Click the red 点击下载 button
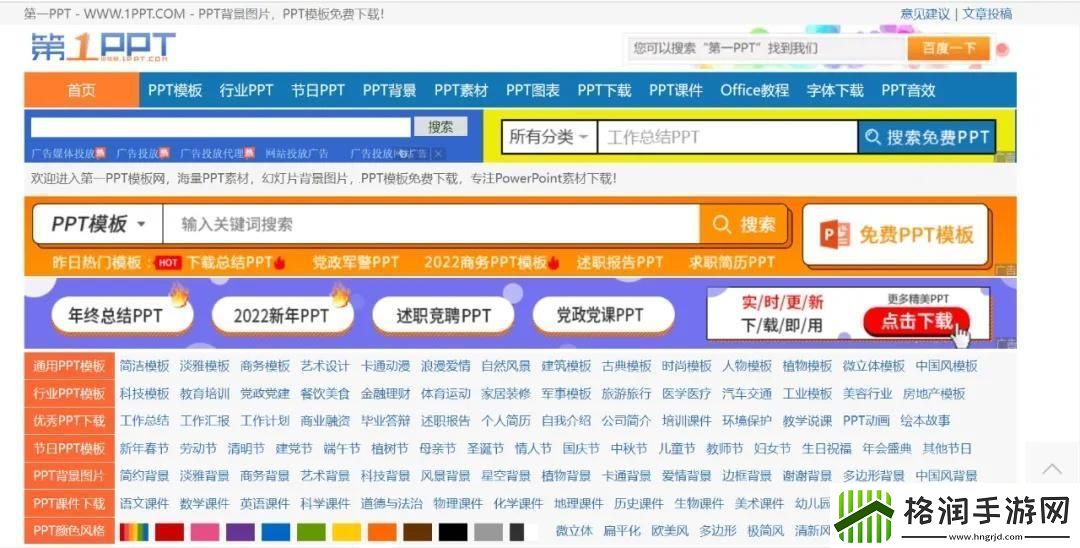1080x548 pixels. (917, 321)
